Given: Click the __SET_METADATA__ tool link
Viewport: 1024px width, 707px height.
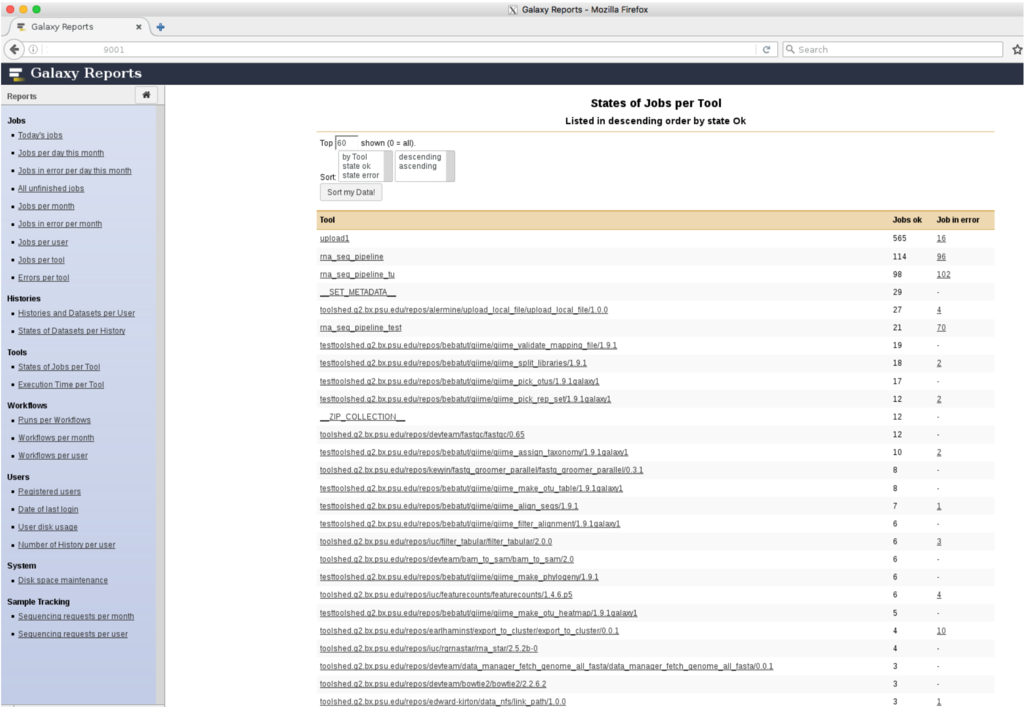Looking at the screenshot, I should (358, 292).
